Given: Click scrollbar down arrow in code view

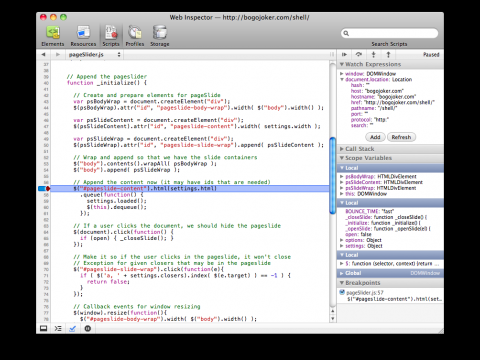Looking at the screenshot, I should (332, 318).
